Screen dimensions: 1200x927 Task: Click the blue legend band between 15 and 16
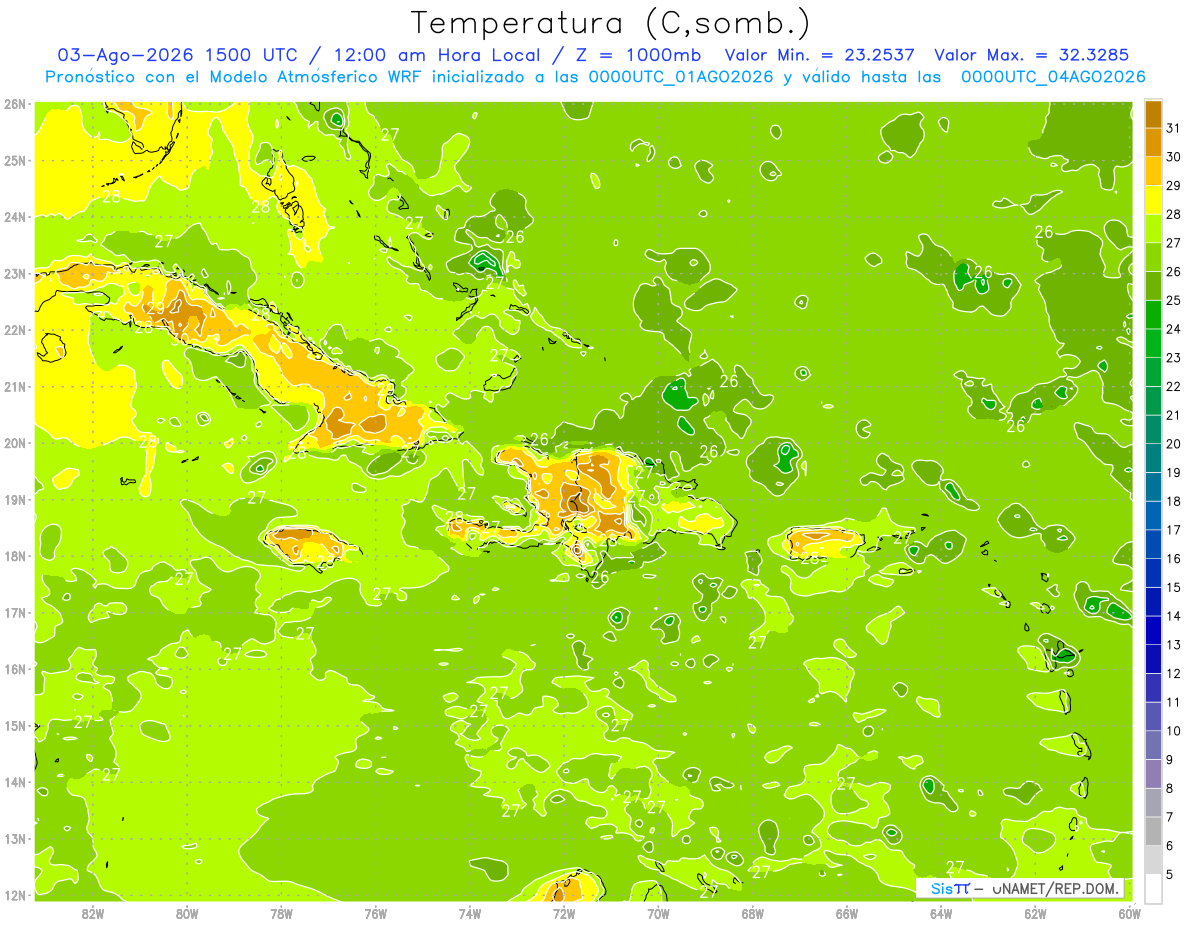(x=1153, y=572)
